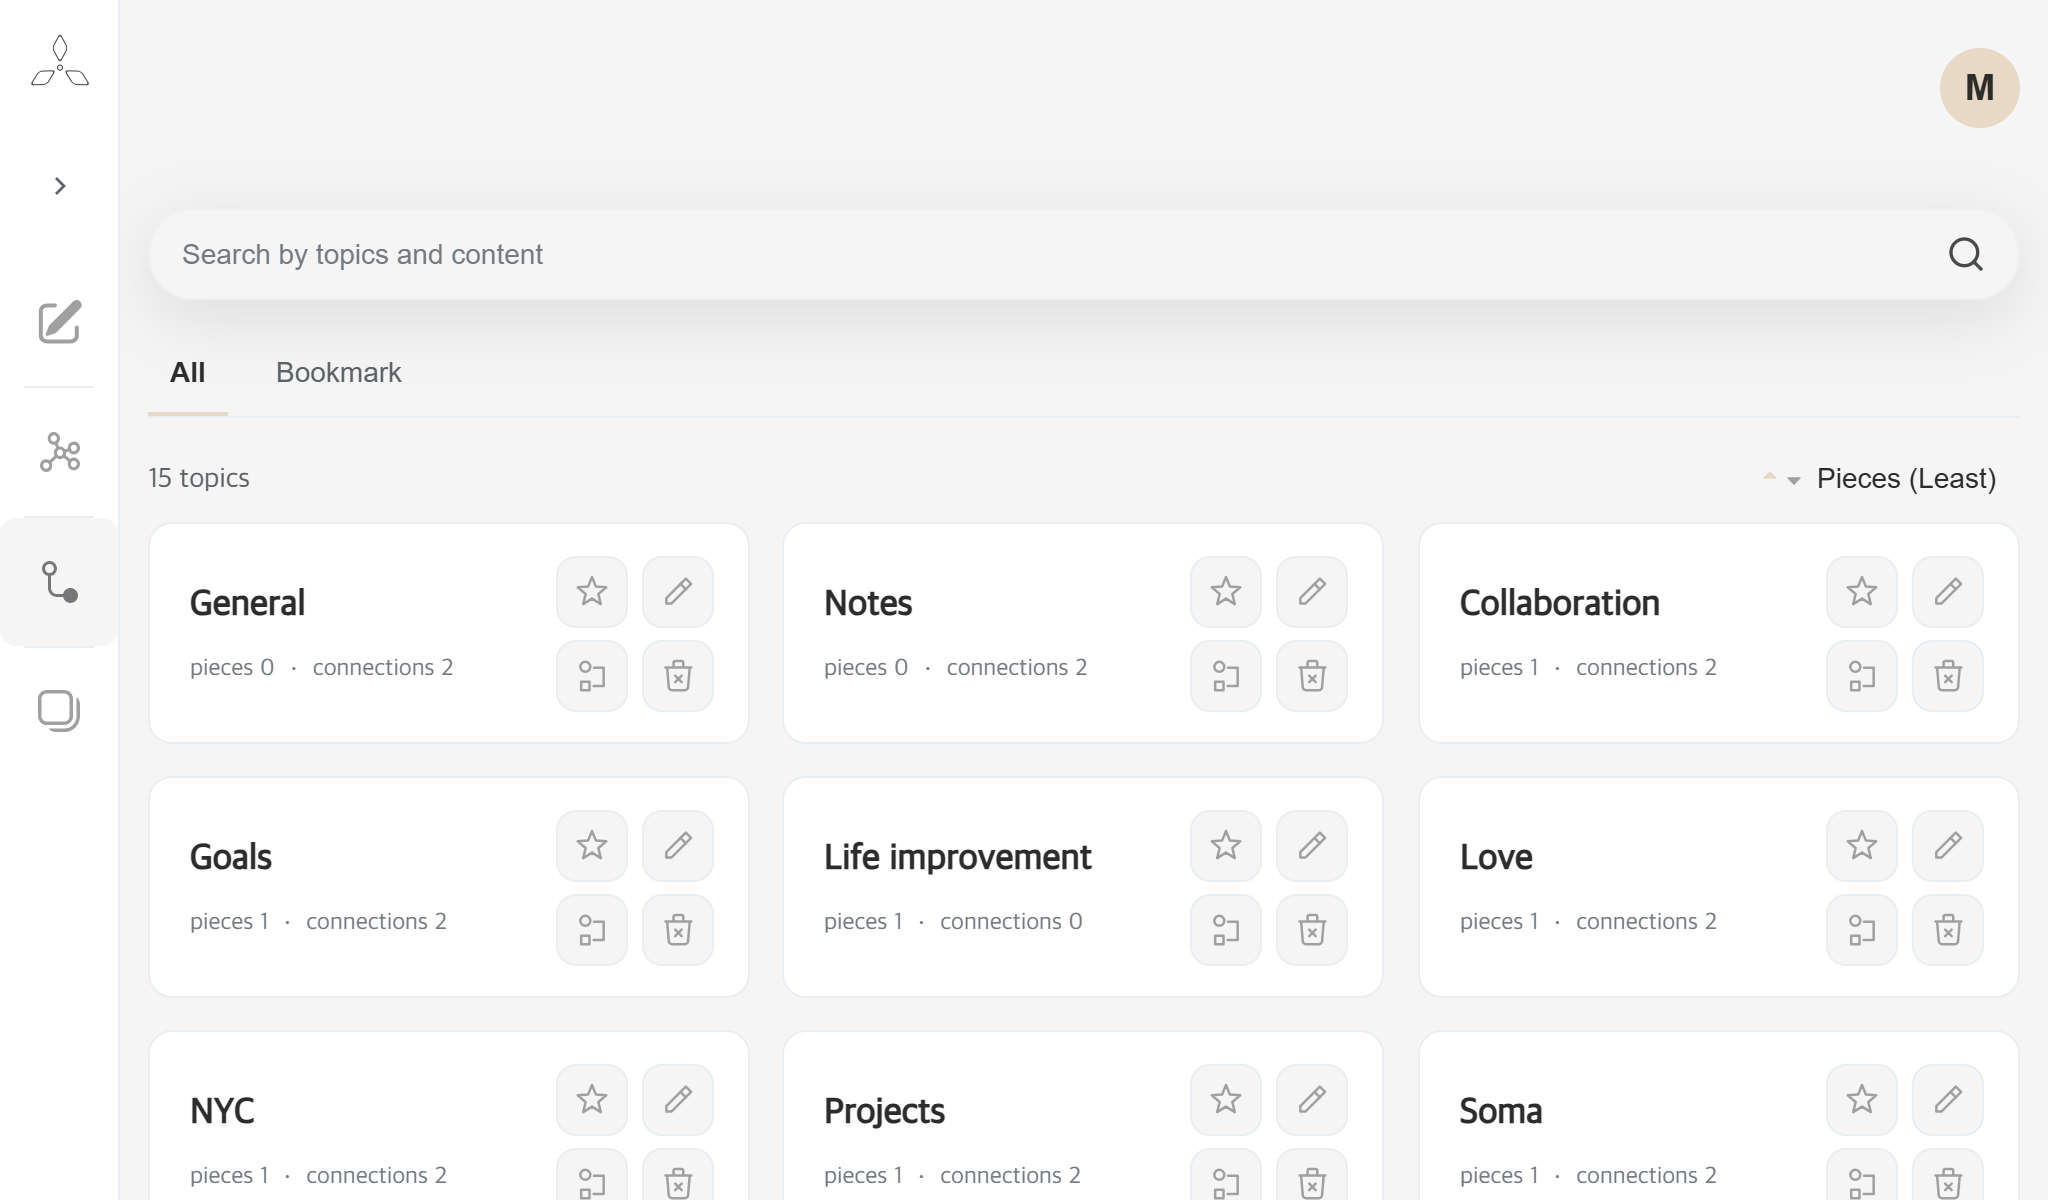Open the merge icon on the General card
2048x1200 pixels.
point(591,676)
